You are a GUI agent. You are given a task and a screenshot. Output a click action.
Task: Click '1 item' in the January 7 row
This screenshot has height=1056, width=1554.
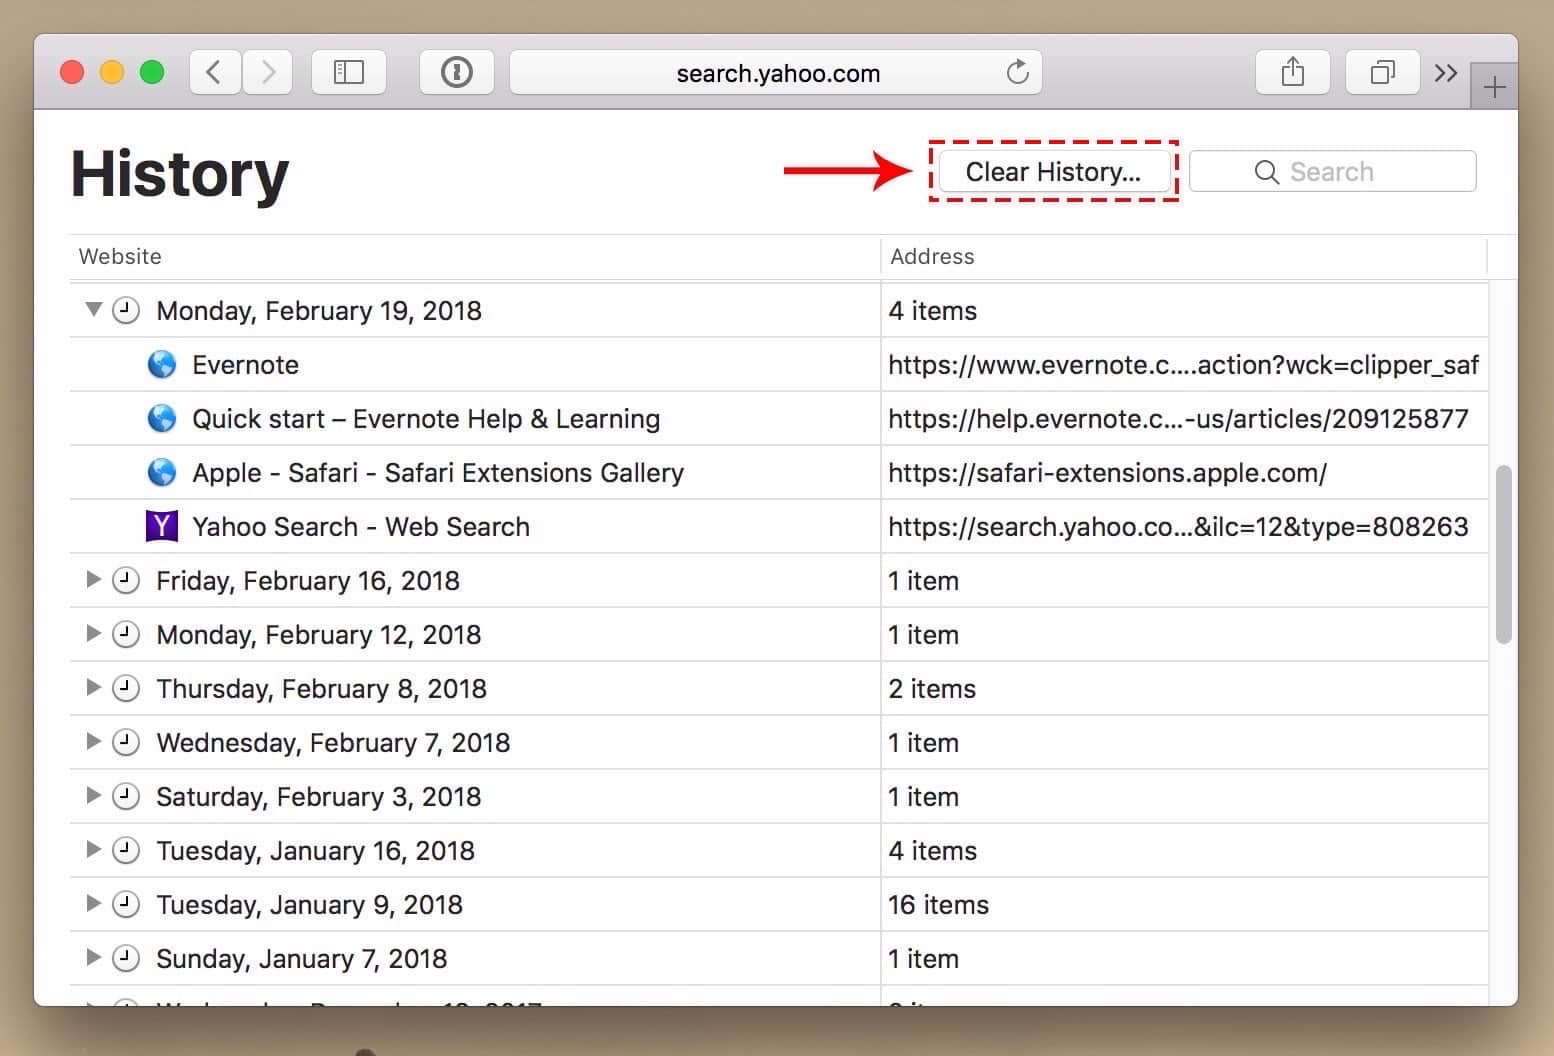coord(923,959)
